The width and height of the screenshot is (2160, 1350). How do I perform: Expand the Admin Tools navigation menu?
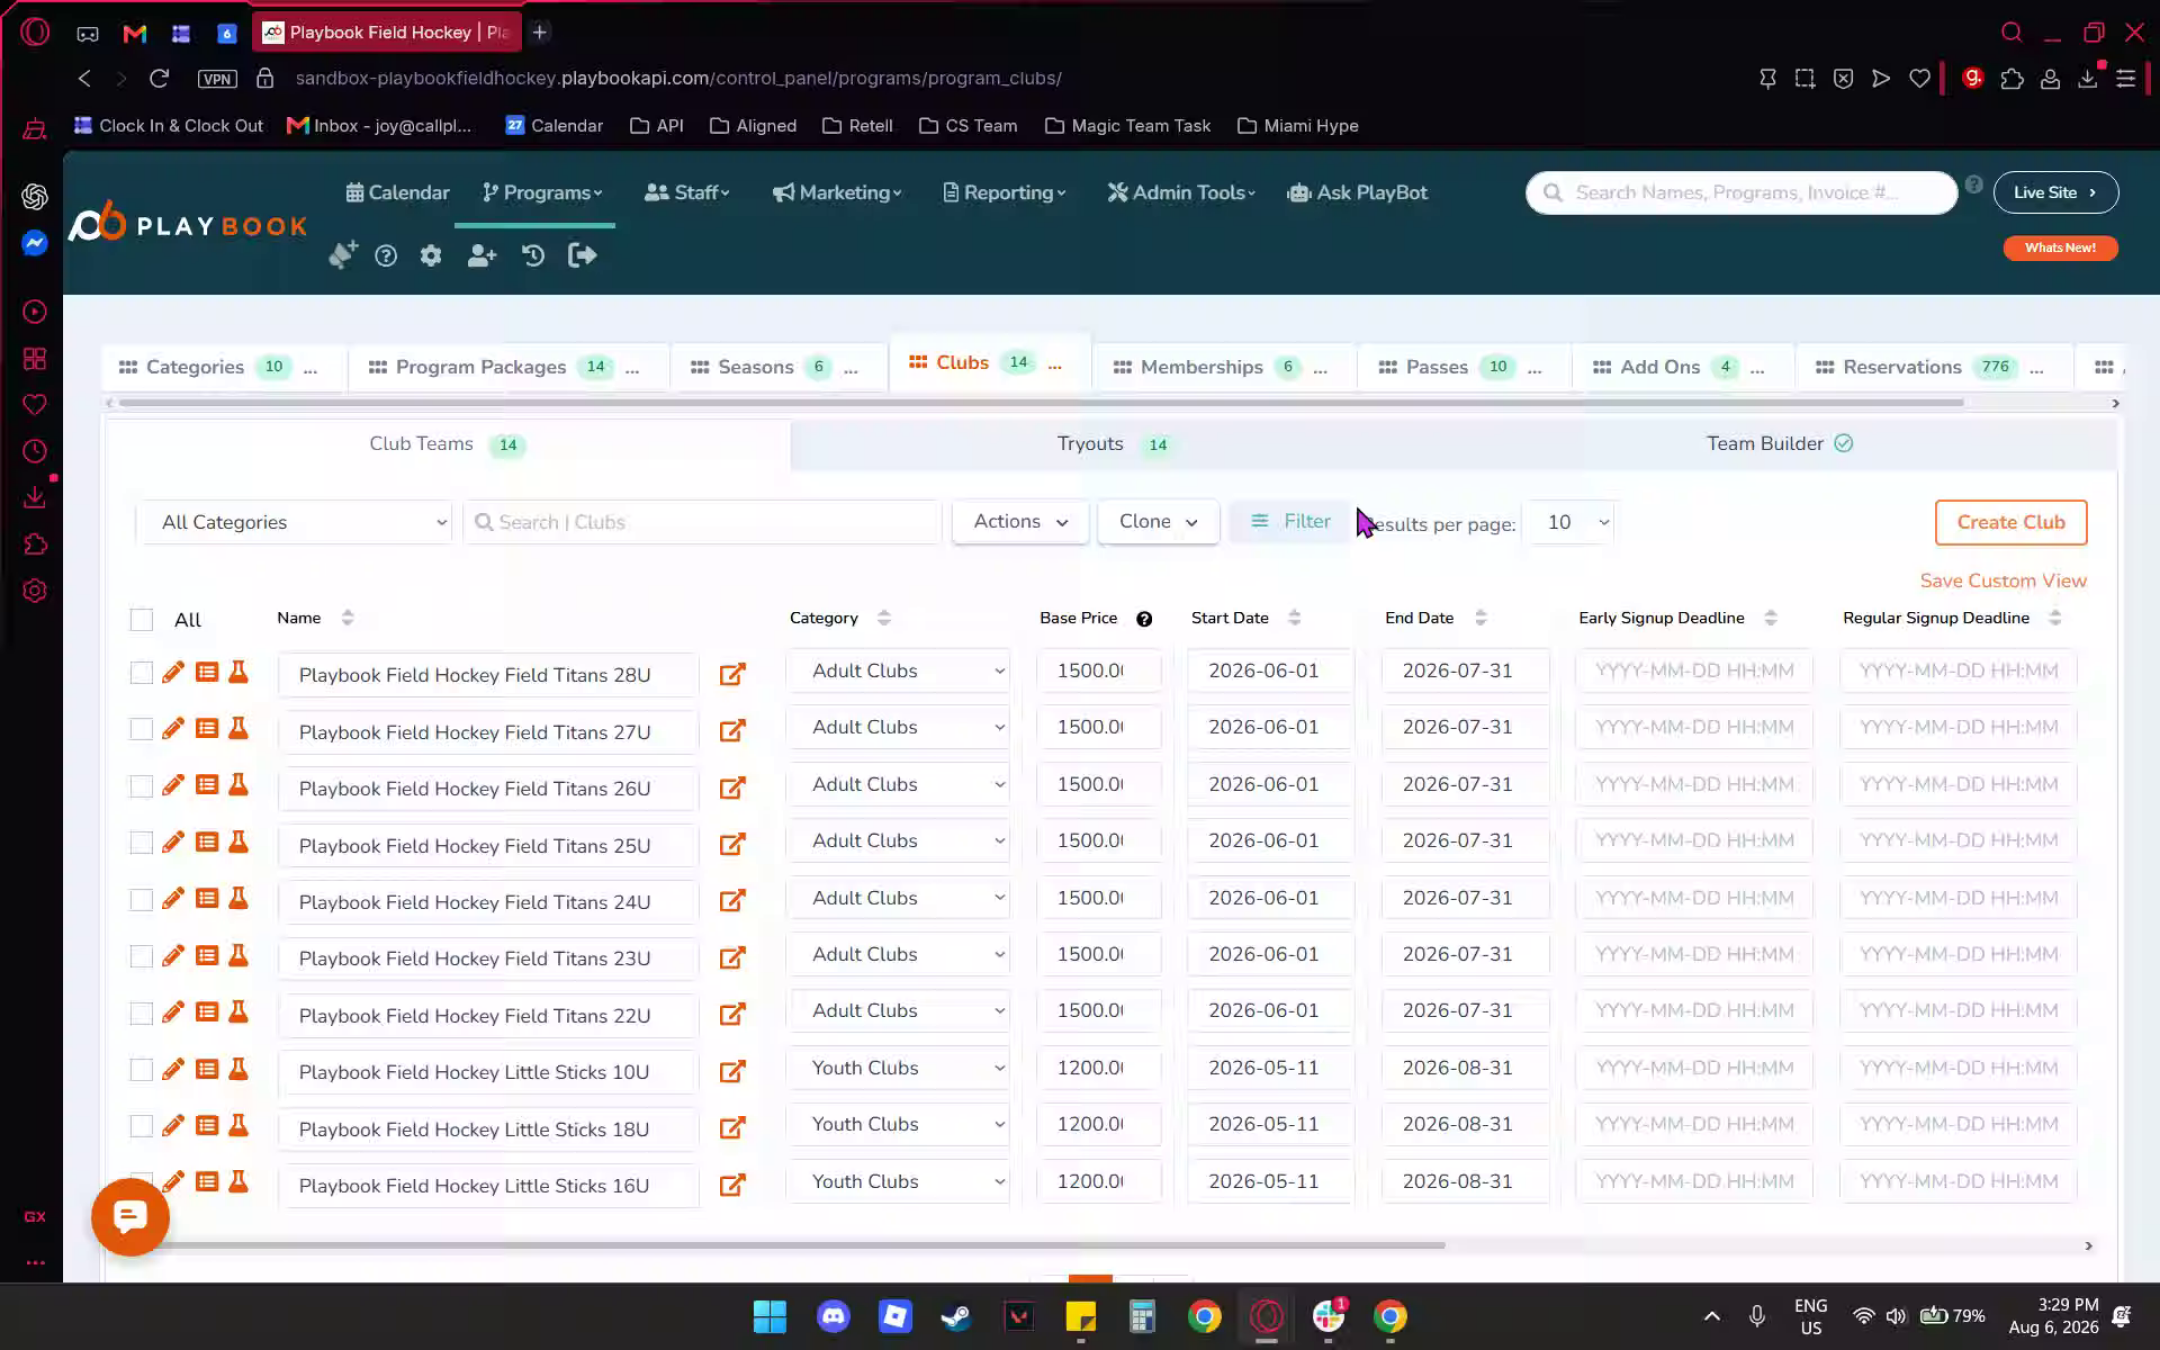(1180, 192)
